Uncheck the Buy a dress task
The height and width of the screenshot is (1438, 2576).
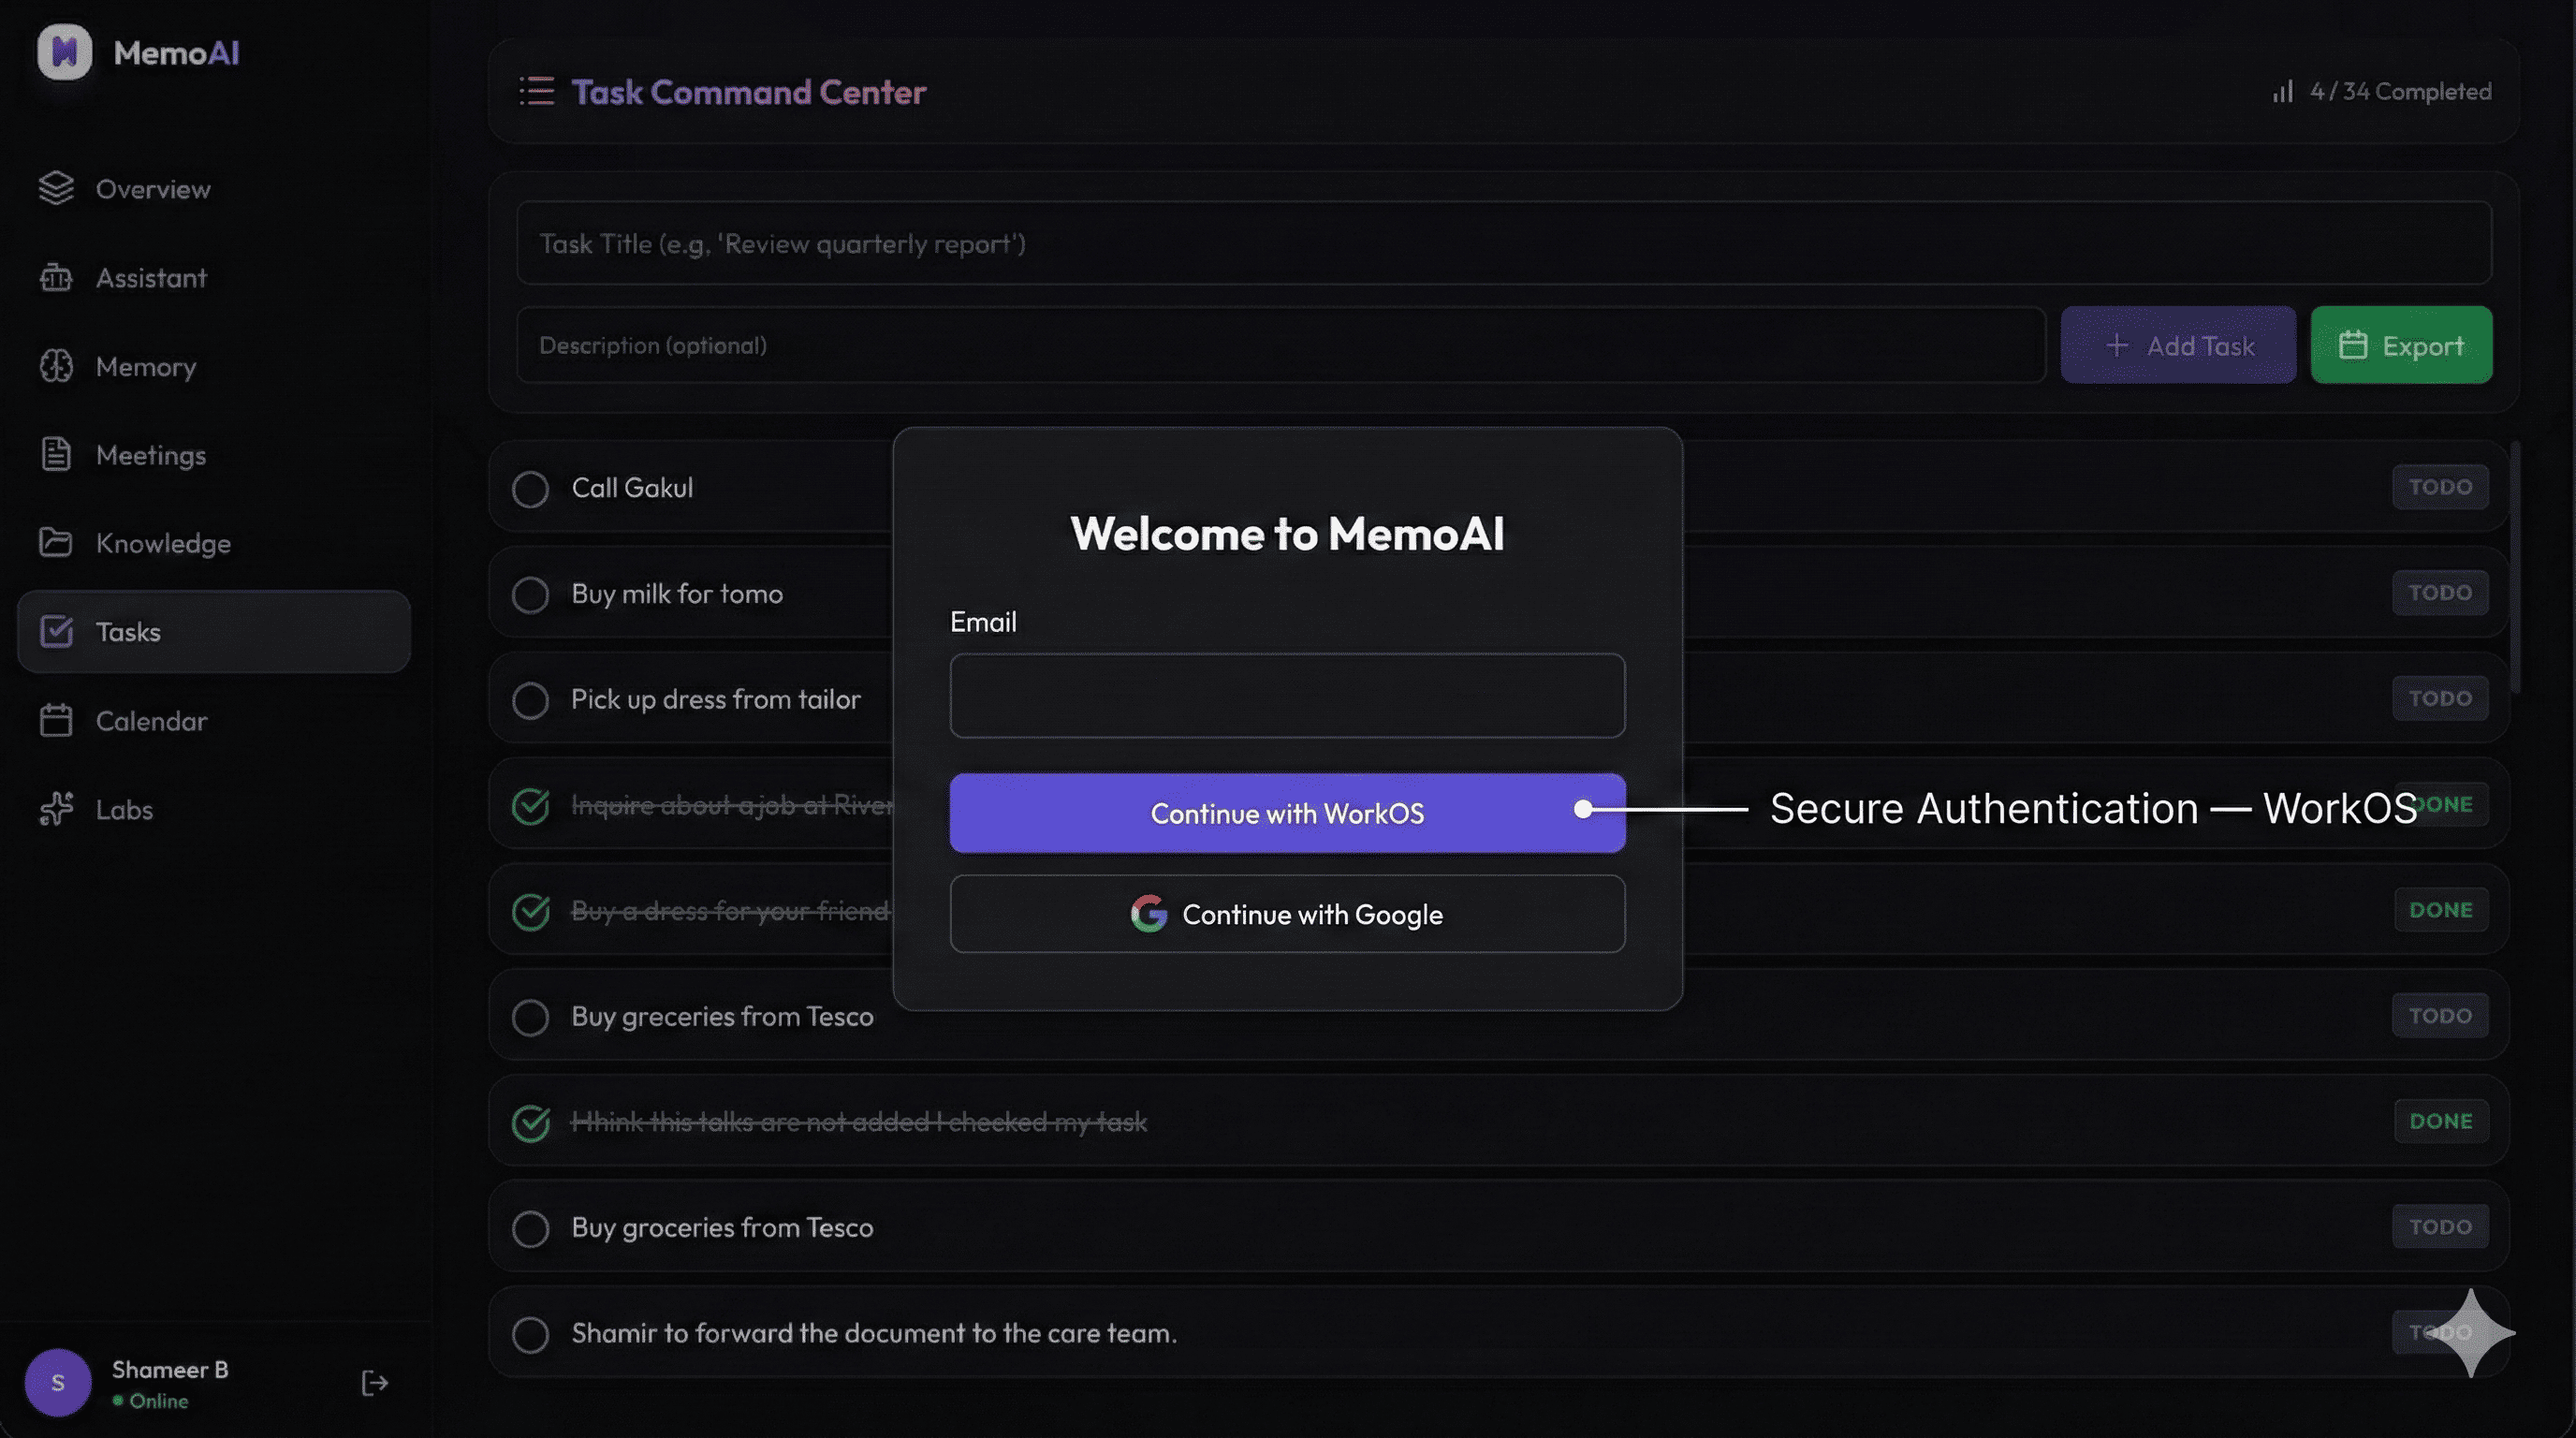pos(530,911)
